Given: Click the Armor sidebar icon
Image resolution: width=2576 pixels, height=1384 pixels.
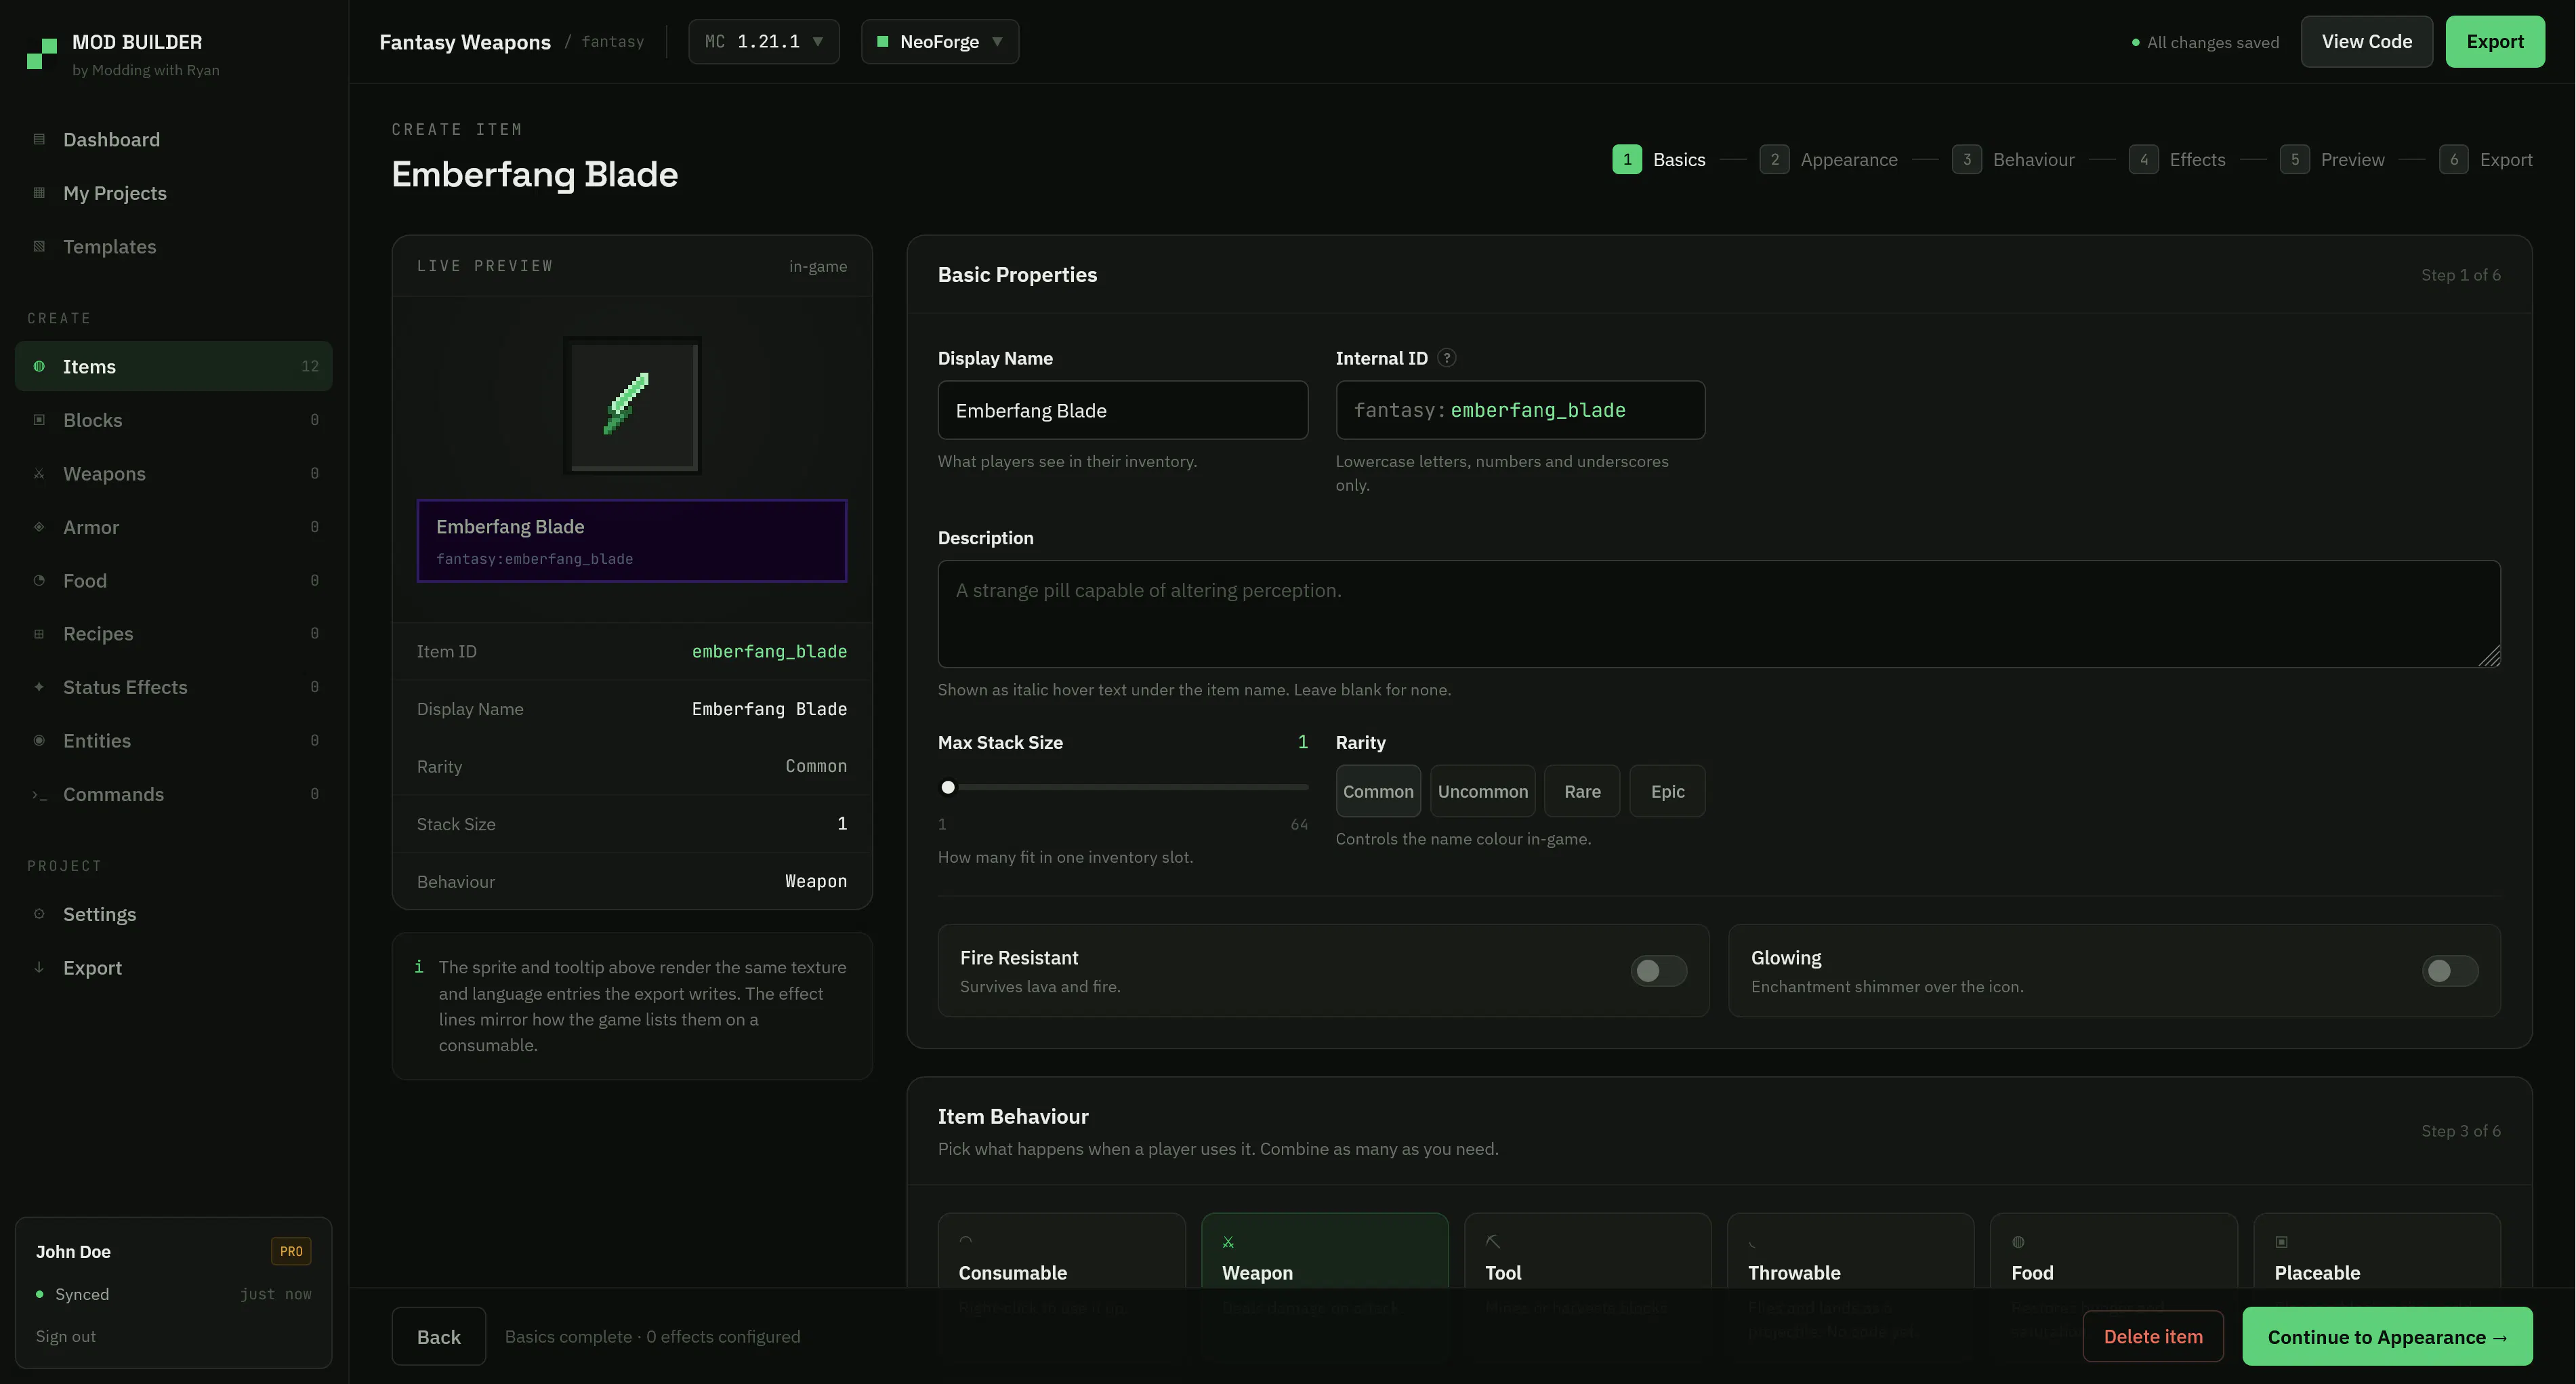Looking at the screenshot, I should 39,527.
